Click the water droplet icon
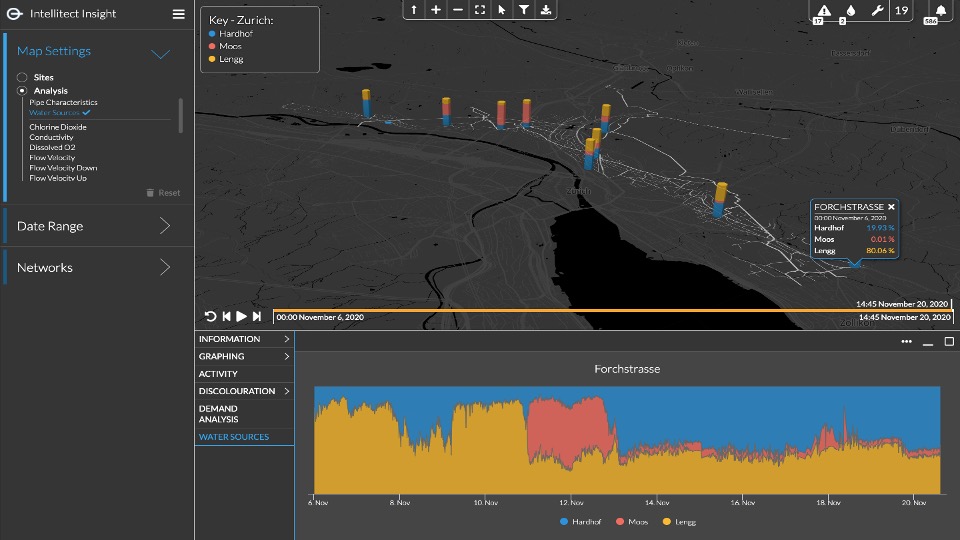960x540 pixels. click(849, 11)
